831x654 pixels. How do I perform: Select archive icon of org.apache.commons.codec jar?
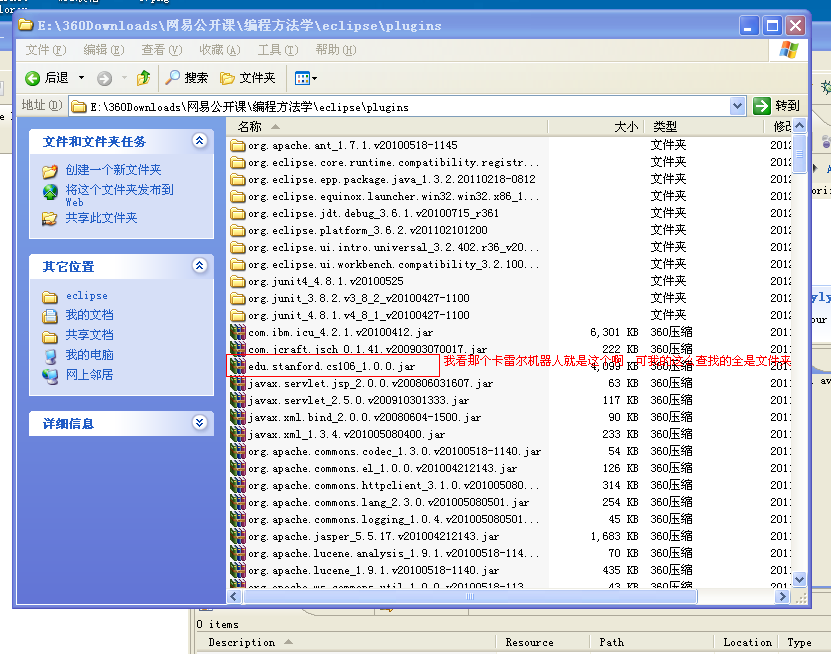(238, 451)
